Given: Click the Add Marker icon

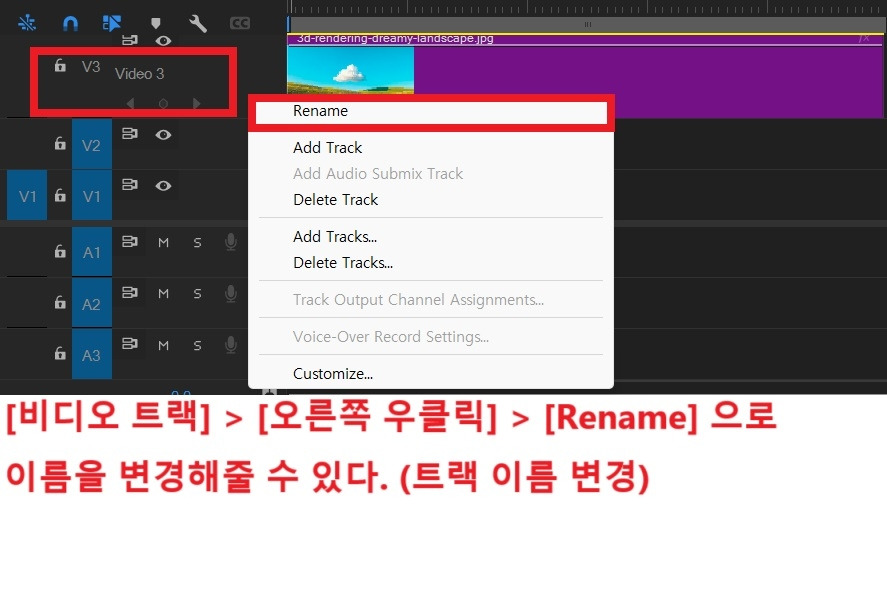Looking at the screenshot, I should (155, 22).
